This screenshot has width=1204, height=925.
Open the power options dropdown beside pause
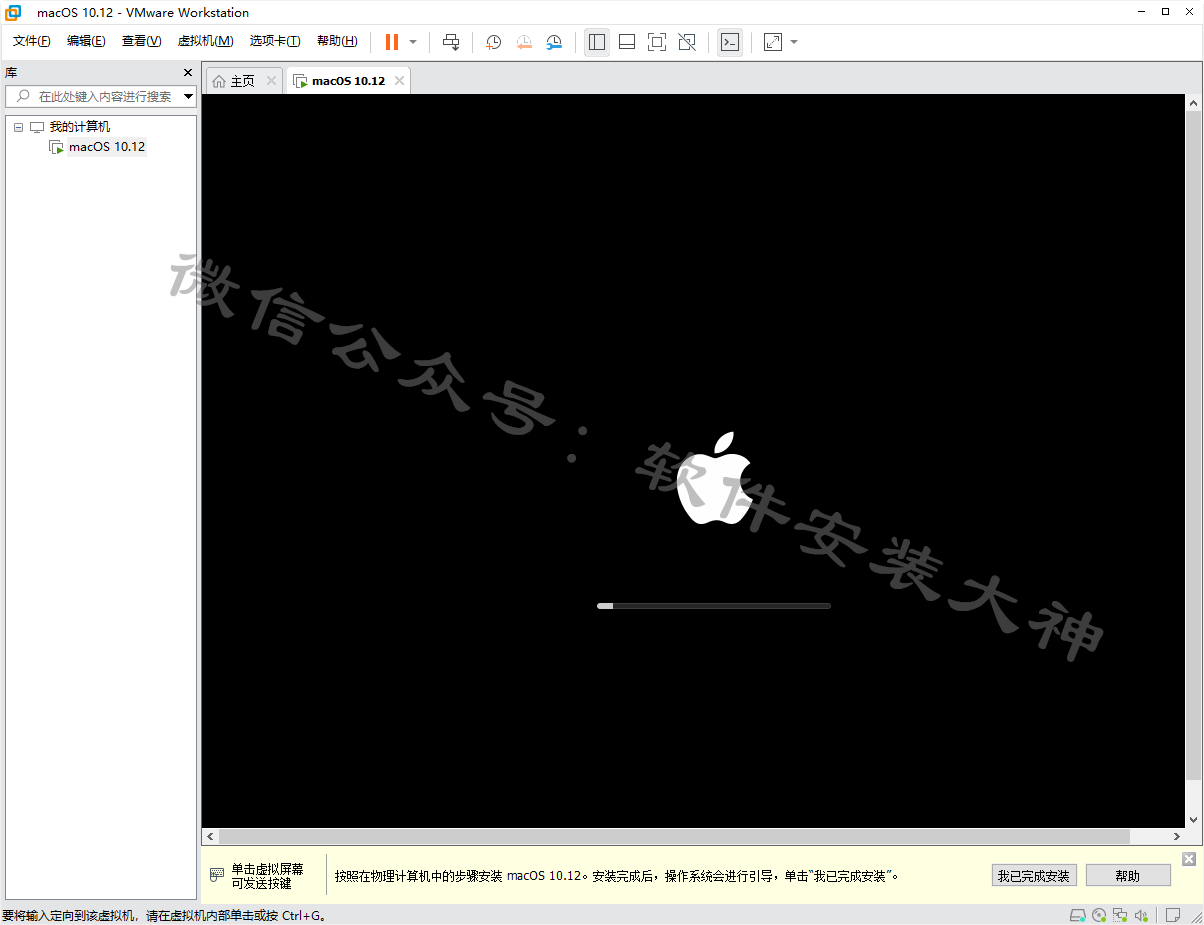(413, 42)
